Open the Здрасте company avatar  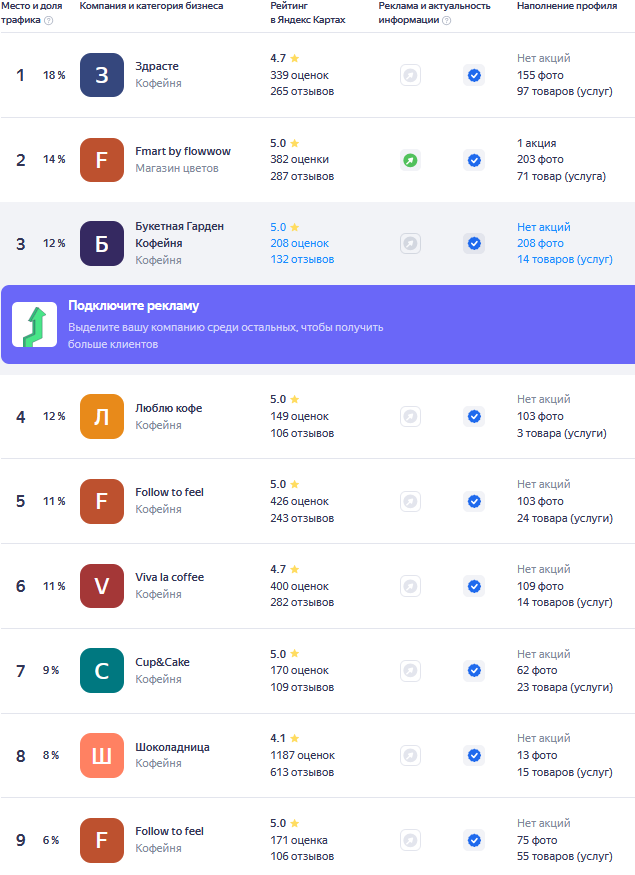(102, 75)
